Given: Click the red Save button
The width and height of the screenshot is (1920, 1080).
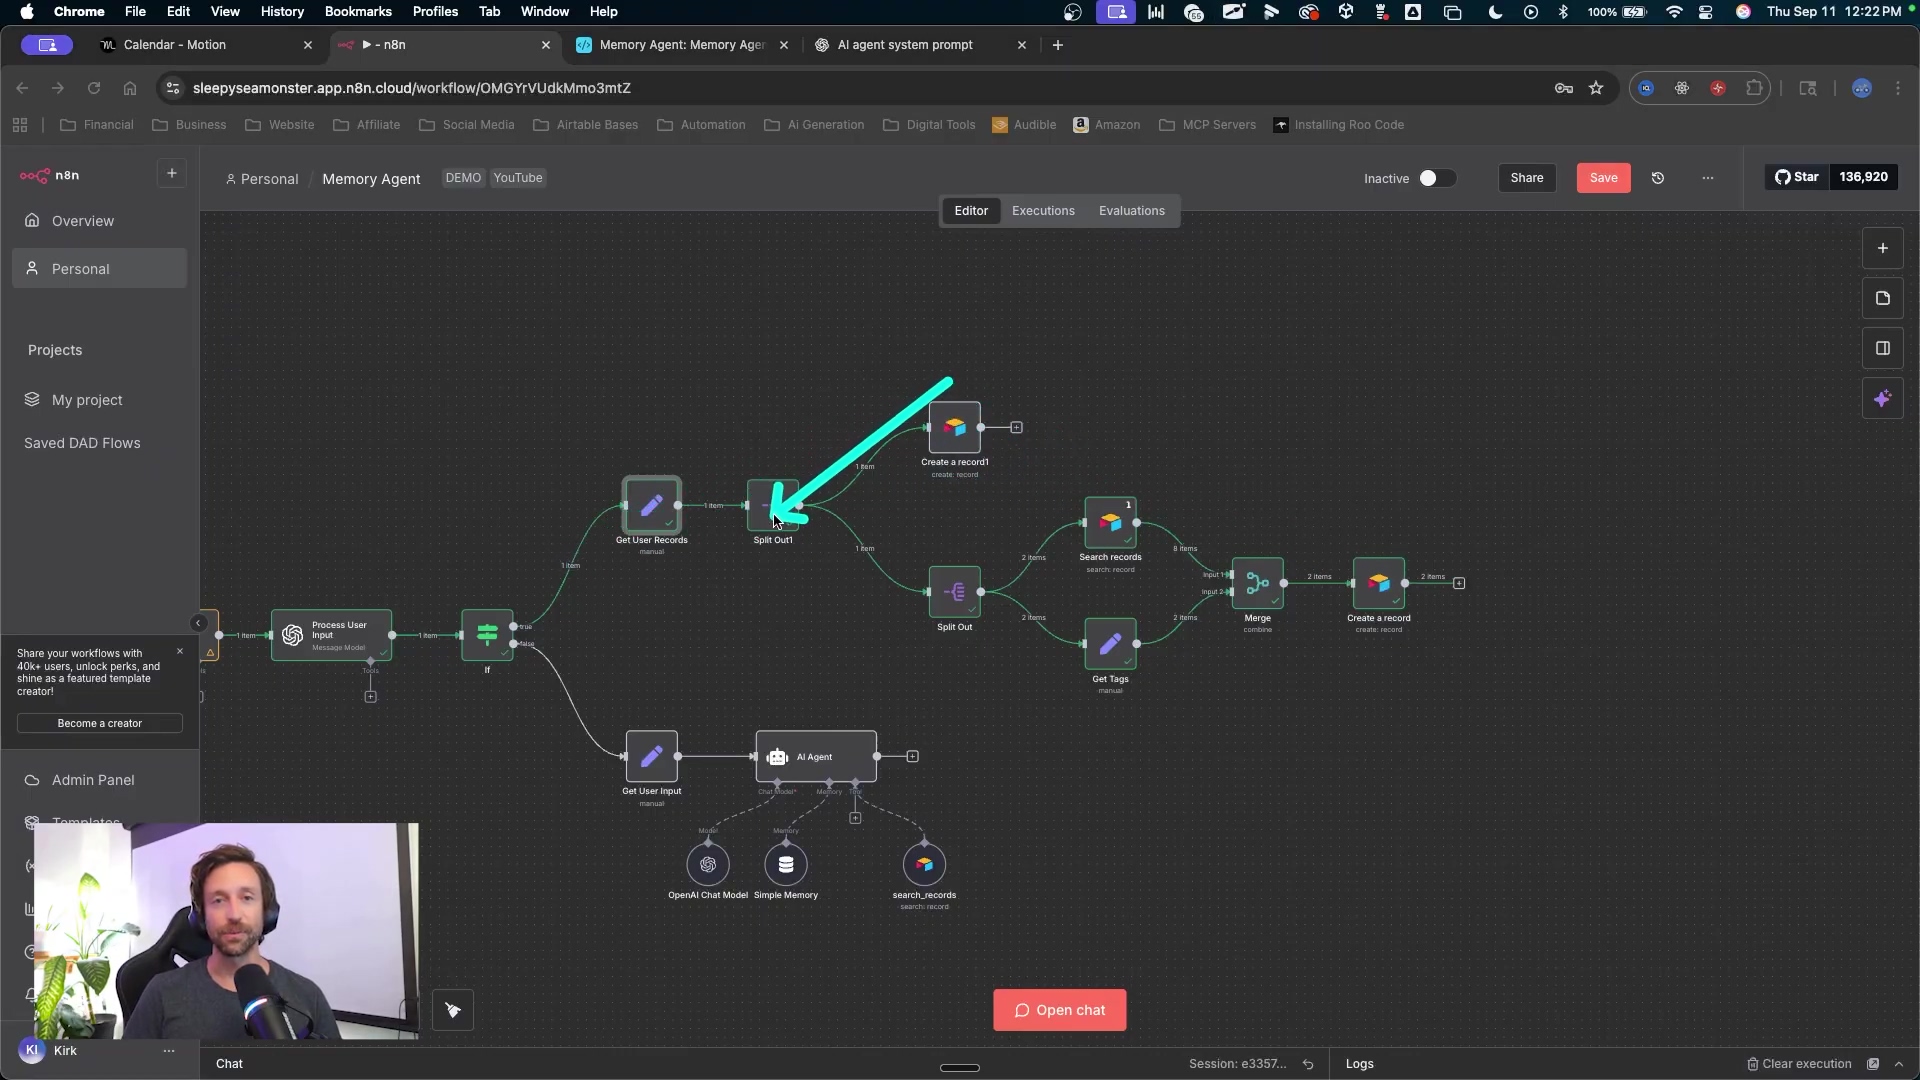Looking at the screenshot, I should [x=1603, y=178].
